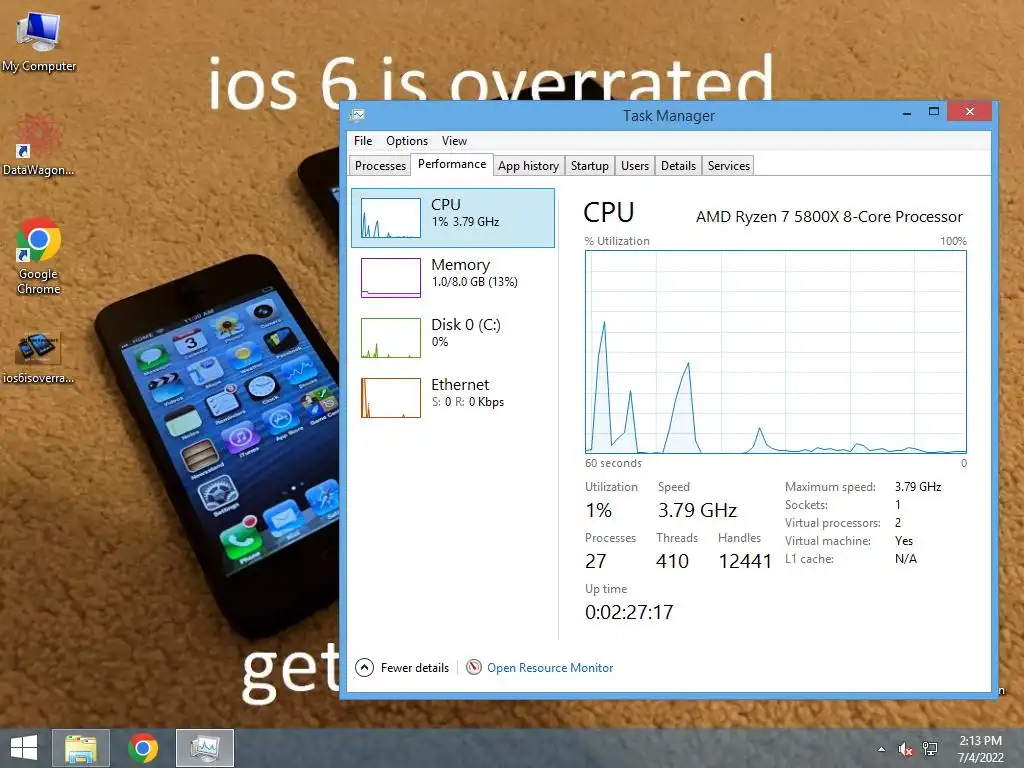
Task: Click the Task Manager title bar icon
Action: pos(357,116)
